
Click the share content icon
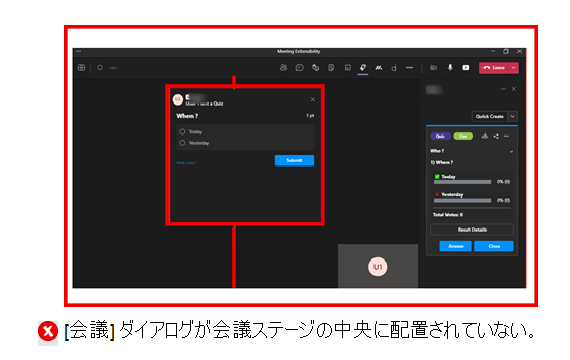[466, 68]
